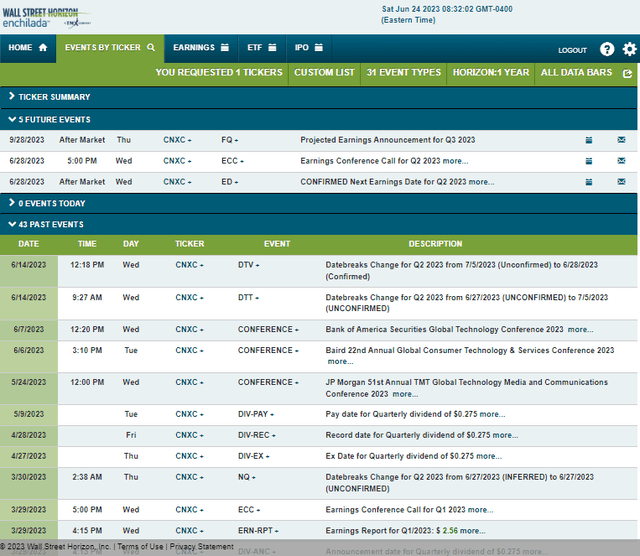Click more link on Pay date for Quarterly dividend
640x556 pixels.
493,414
